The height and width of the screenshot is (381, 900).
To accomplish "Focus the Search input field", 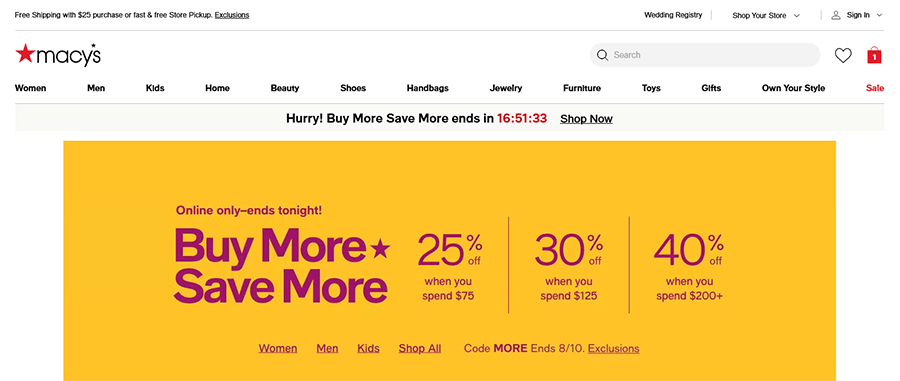I will click(704, 55).
